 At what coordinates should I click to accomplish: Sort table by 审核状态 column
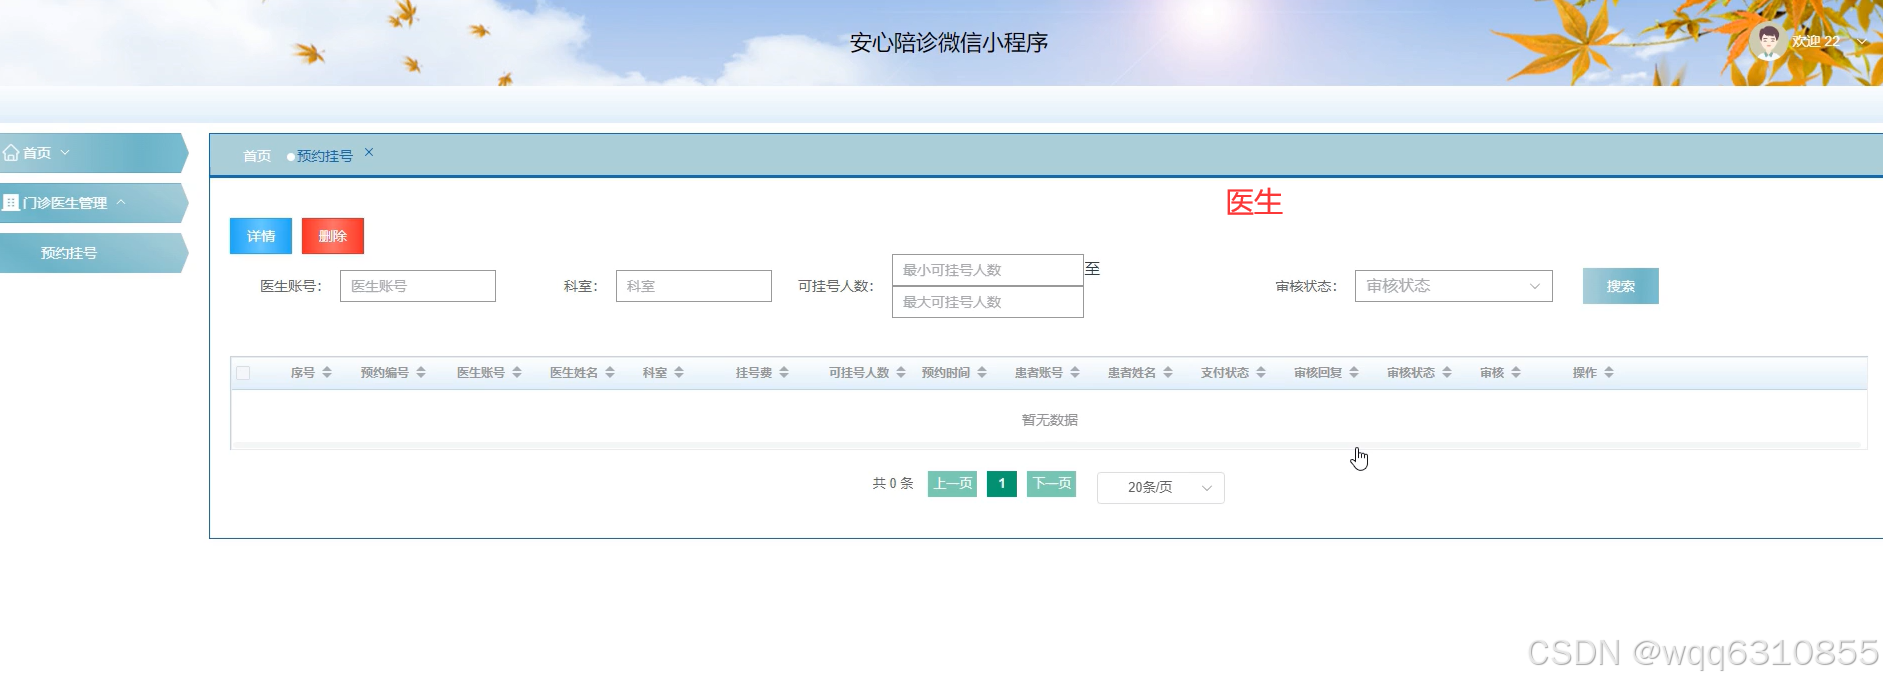(1447, 373)
